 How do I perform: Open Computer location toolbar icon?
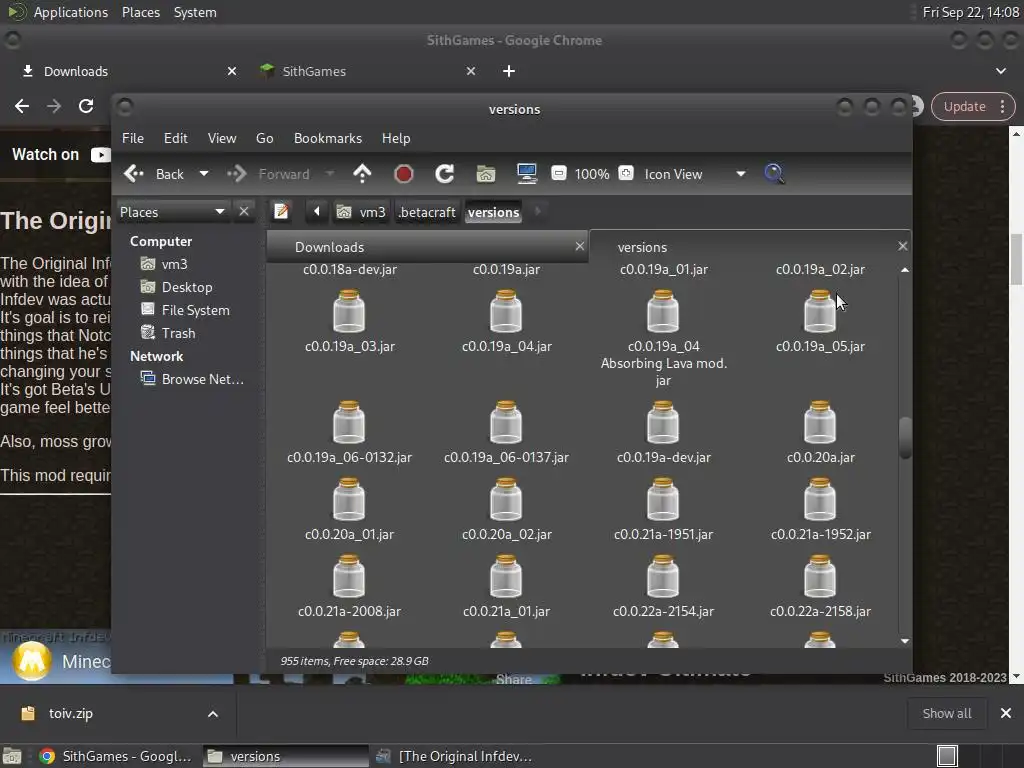(527, 174)
